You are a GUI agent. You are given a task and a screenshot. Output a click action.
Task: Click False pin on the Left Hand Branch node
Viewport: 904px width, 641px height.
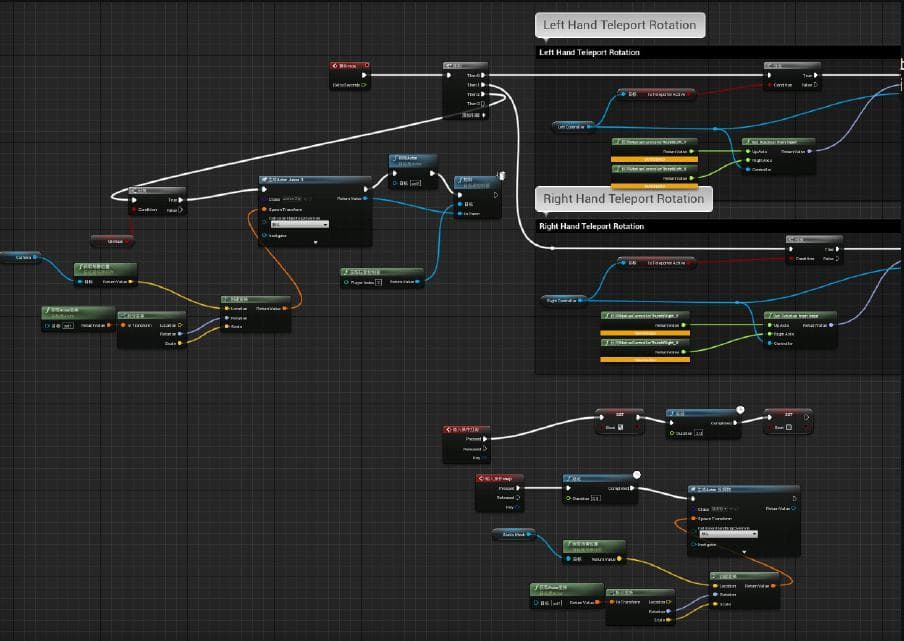click(815, 85)
